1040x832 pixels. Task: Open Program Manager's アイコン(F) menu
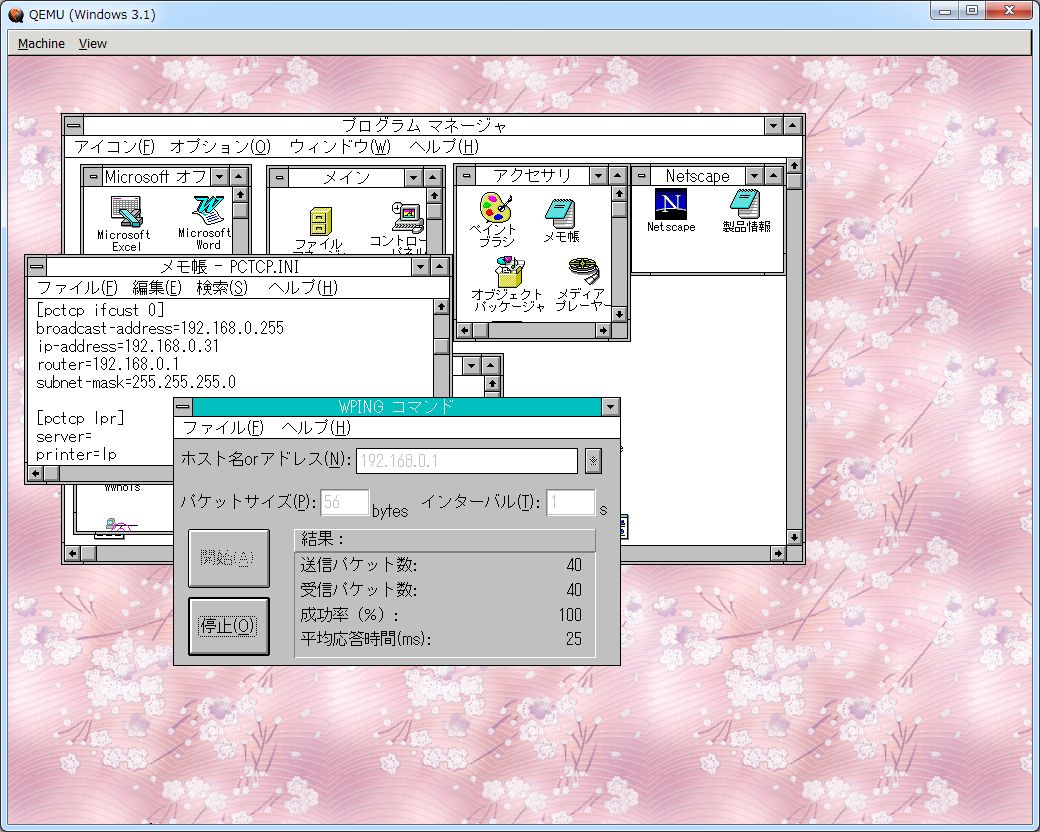(x=114, y=147)
